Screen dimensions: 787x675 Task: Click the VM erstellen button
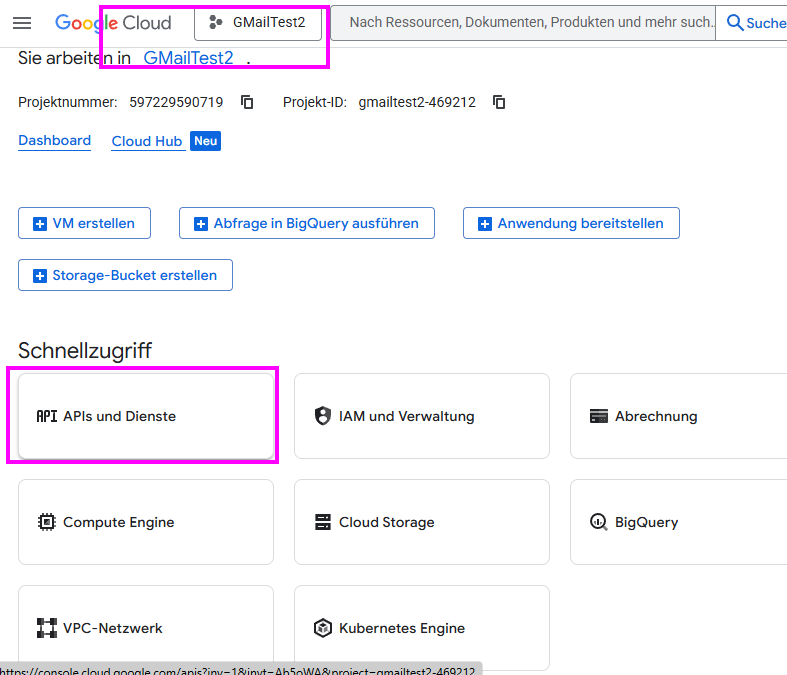click(x=84, y=223)
